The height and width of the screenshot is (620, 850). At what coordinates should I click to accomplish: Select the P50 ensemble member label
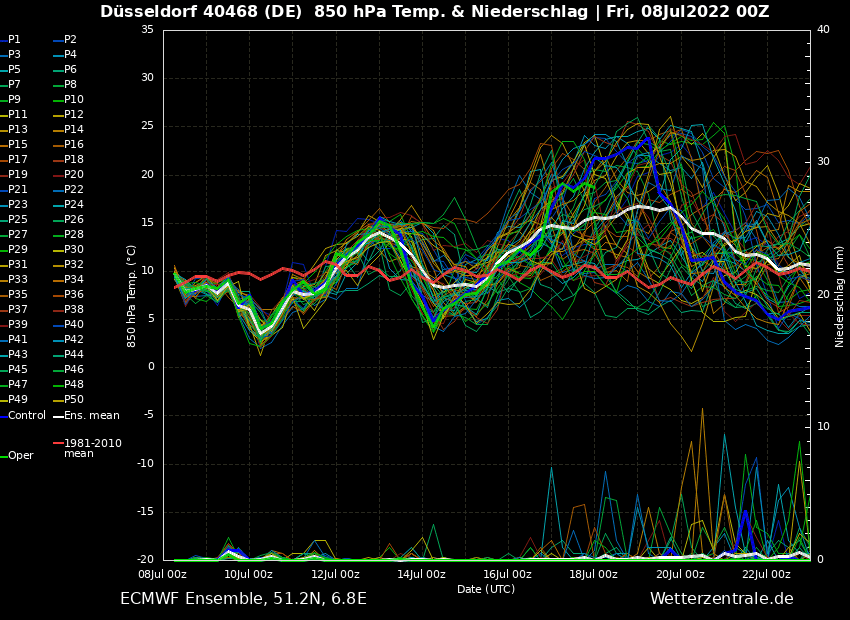click(74, 400)
